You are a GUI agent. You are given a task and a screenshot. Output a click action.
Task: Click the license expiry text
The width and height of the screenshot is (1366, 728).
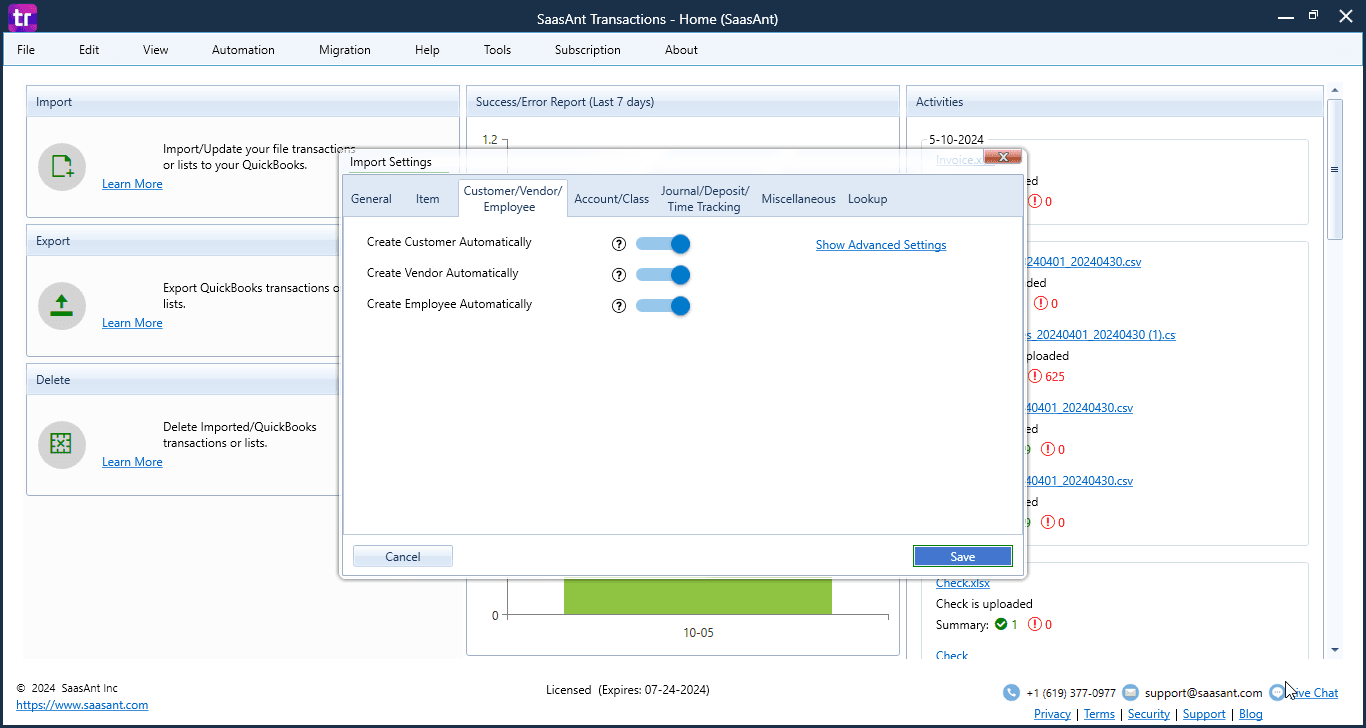coord(628,690)
